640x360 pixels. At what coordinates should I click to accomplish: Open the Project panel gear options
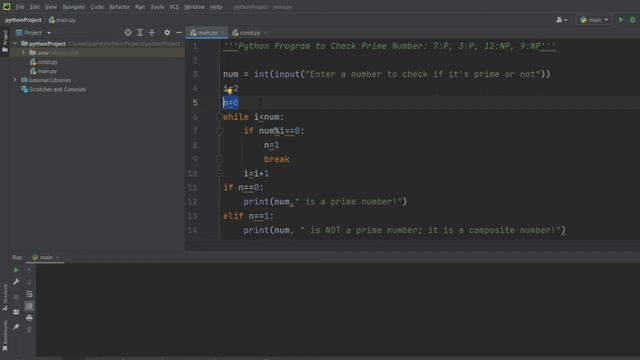click(167, 33)
